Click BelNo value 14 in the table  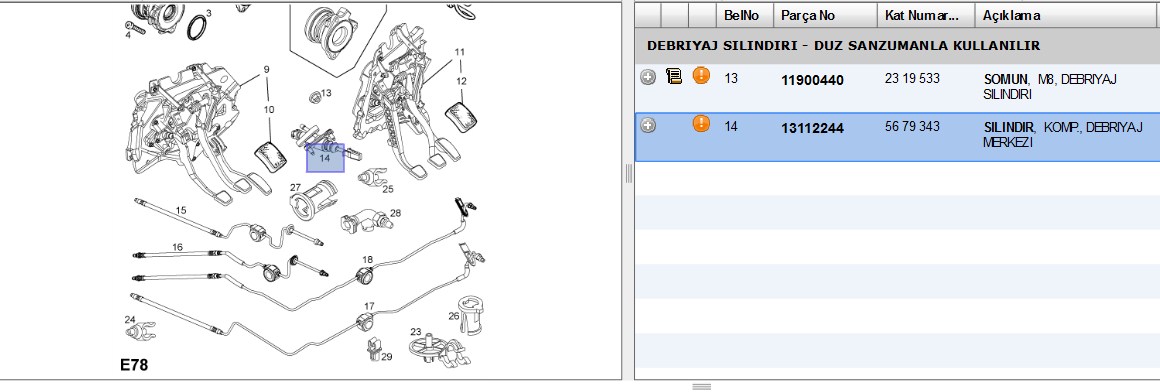731,126
